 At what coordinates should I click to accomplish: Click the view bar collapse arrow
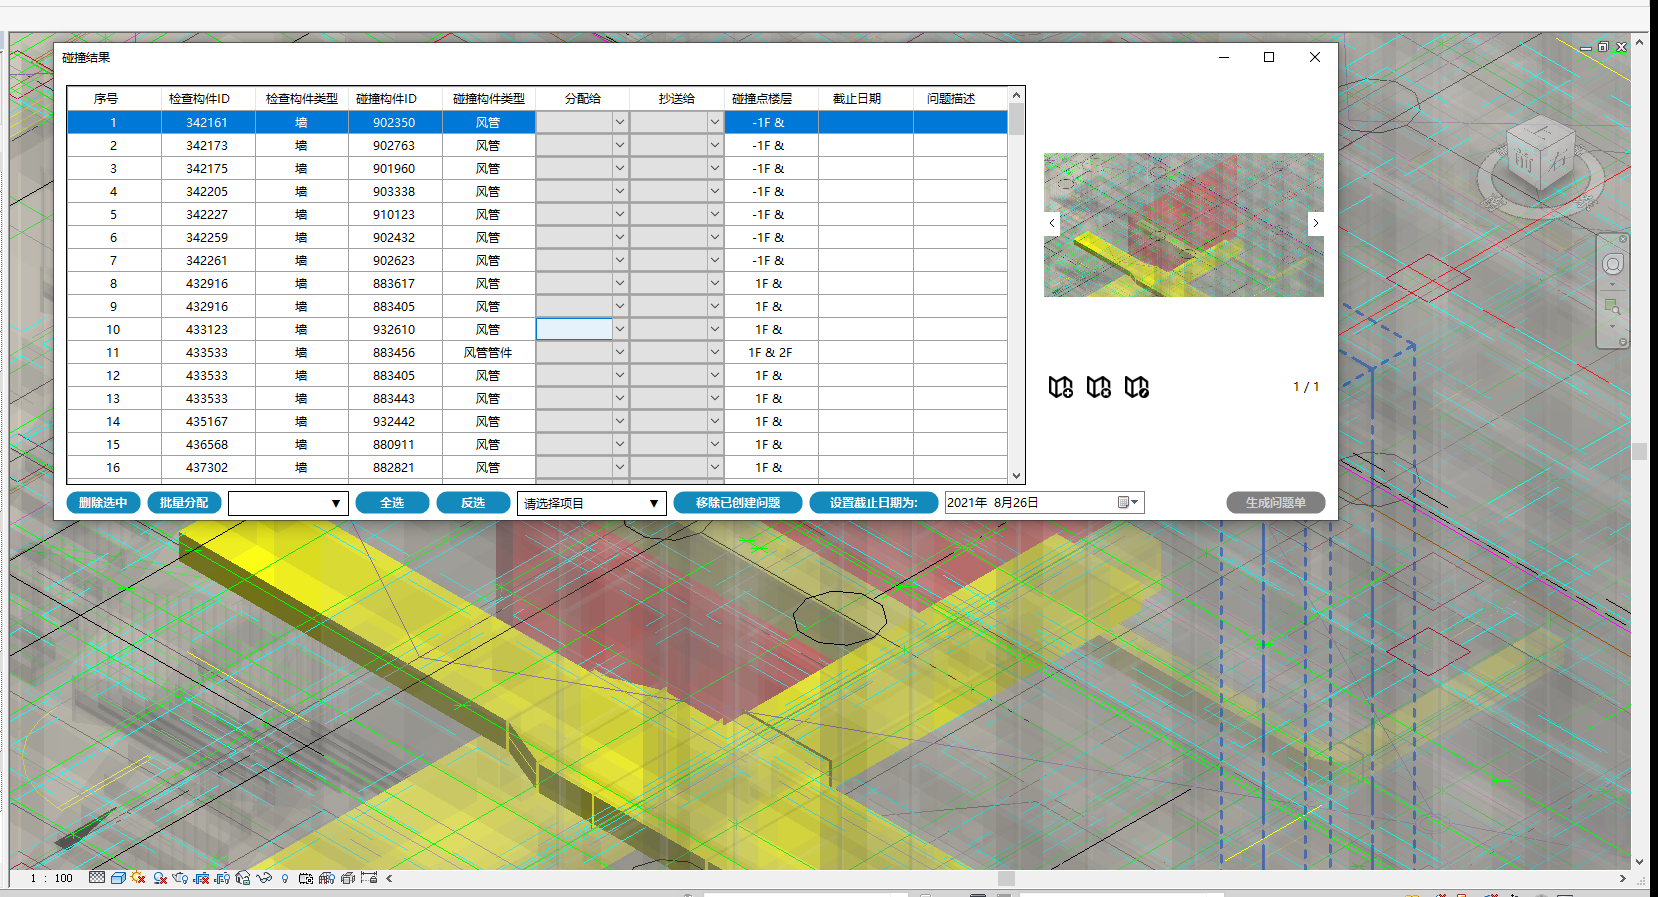389,878
